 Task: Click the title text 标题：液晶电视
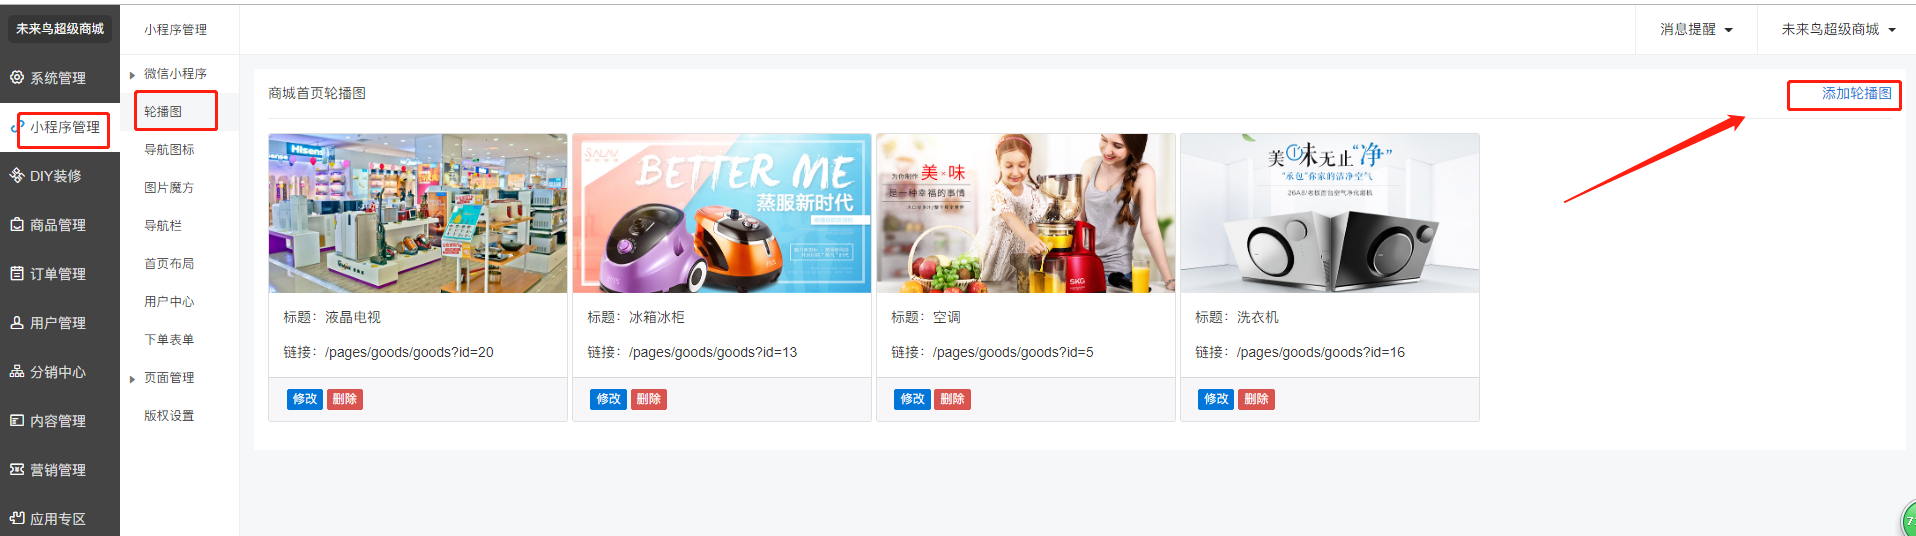pos(332,317)
